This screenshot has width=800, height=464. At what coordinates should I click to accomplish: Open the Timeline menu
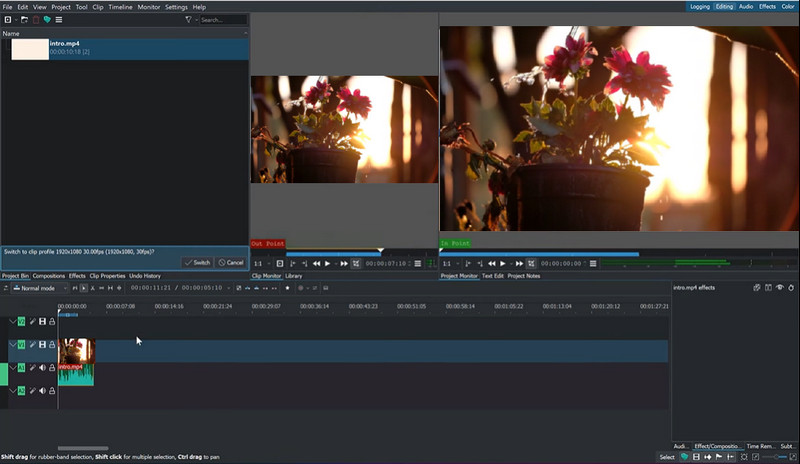[x=120, y=7]
